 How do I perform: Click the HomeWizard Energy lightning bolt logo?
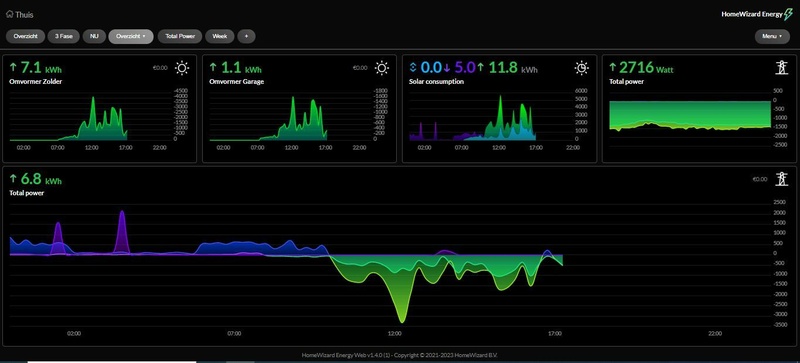(x=788, y=14)
